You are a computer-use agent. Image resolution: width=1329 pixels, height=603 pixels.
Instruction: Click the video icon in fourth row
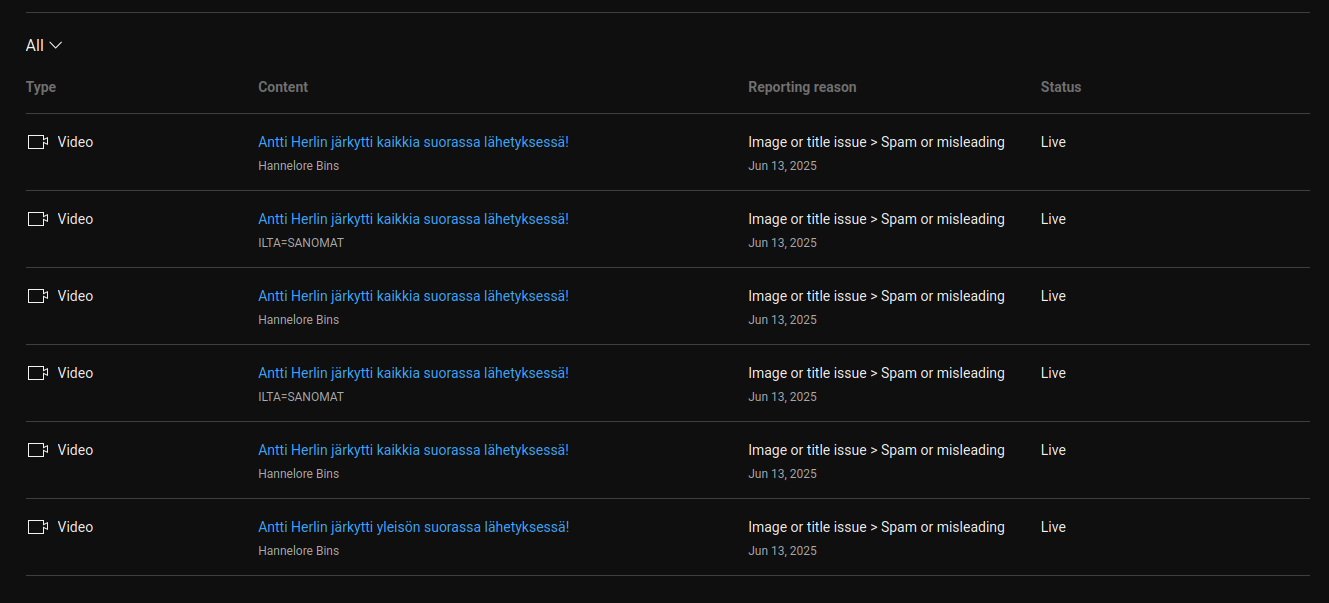(x=38, y=373)
